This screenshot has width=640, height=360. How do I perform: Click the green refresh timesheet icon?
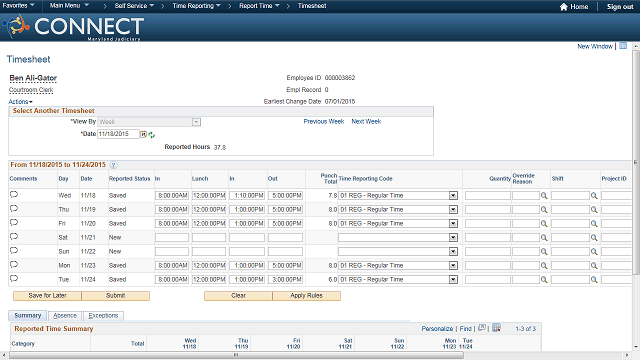pos(152,135)
